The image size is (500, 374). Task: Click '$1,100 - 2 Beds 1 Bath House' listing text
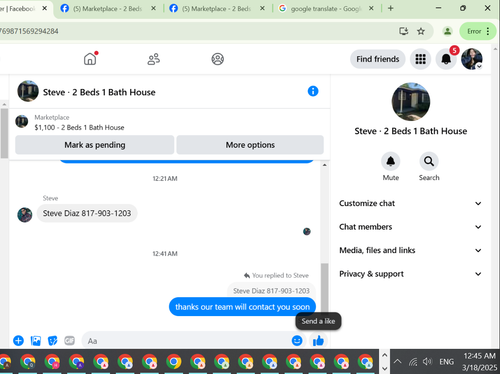click(x=79, y=128)
